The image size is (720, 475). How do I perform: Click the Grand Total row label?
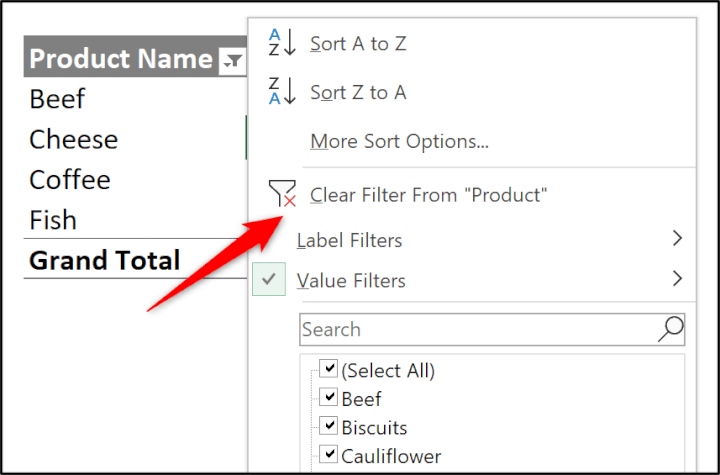click(x=105, y=261)
